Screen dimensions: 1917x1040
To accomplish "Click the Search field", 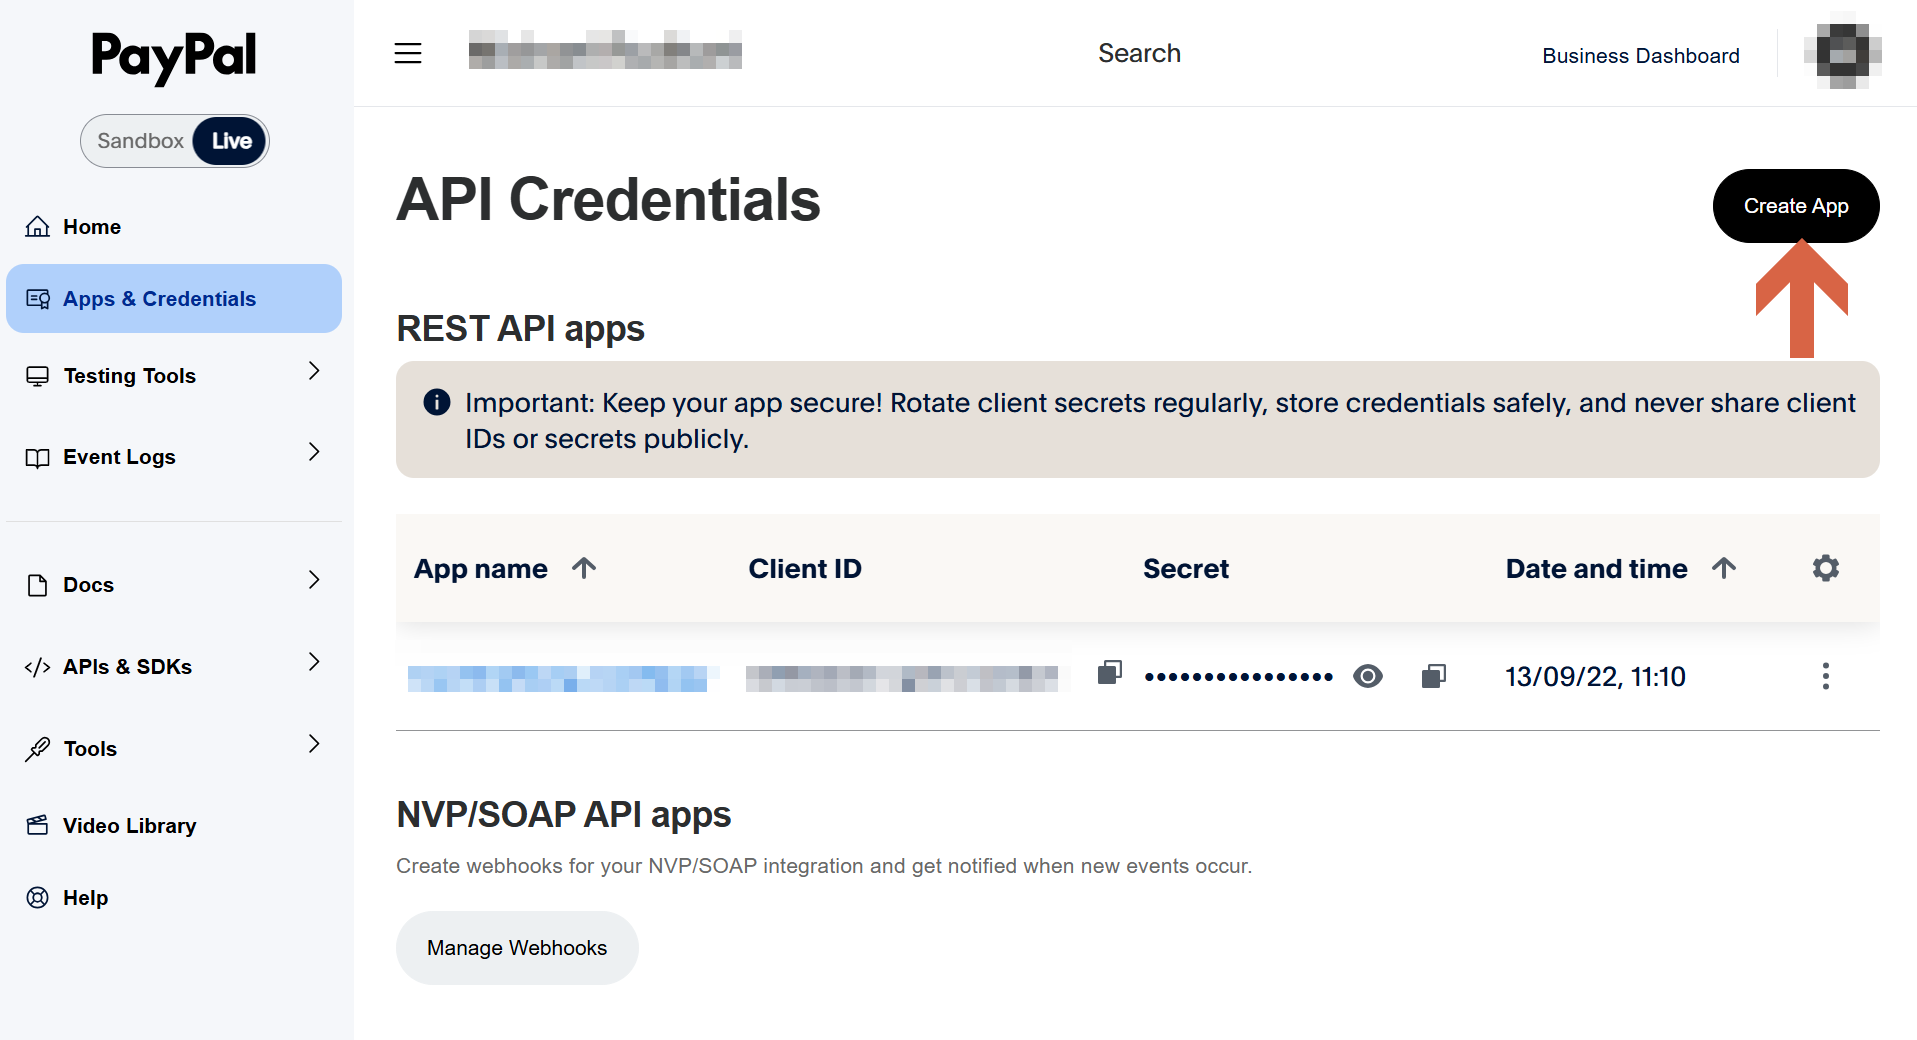I will 1139,53.
